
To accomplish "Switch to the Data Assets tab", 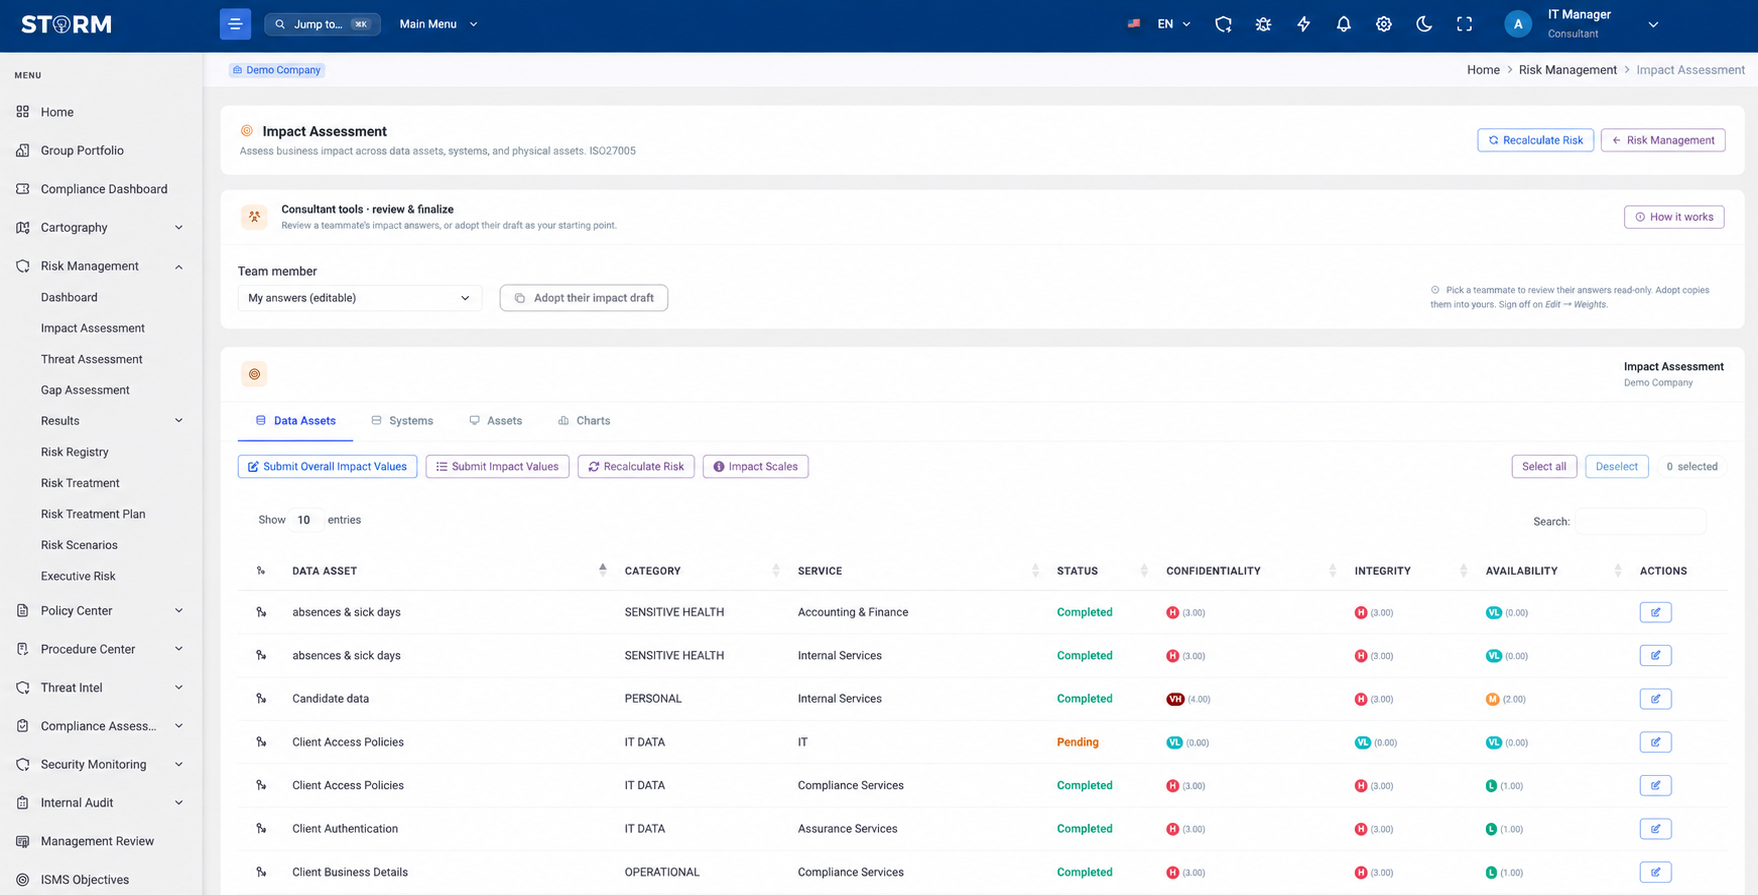I will 295,421.
